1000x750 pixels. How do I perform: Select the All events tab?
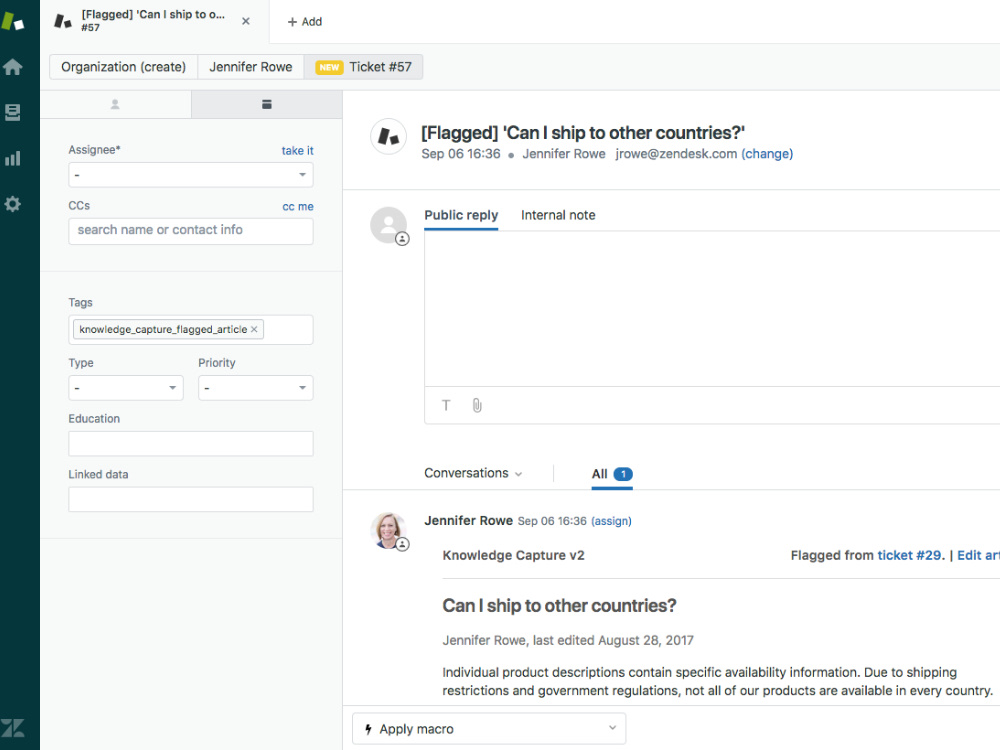click(612, 474)
